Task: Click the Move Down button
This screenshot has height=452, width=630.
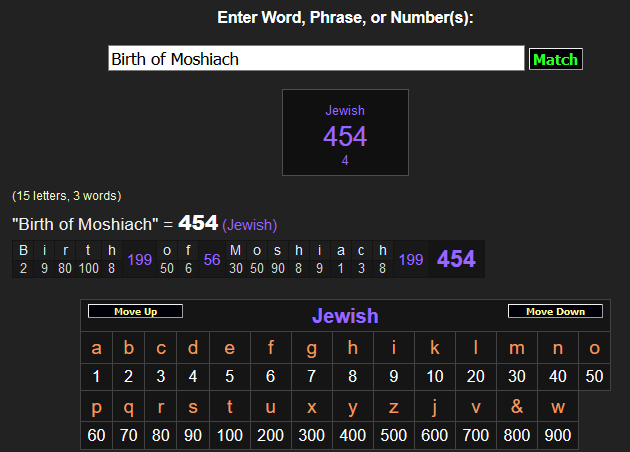Action: (x=555, y=311)
